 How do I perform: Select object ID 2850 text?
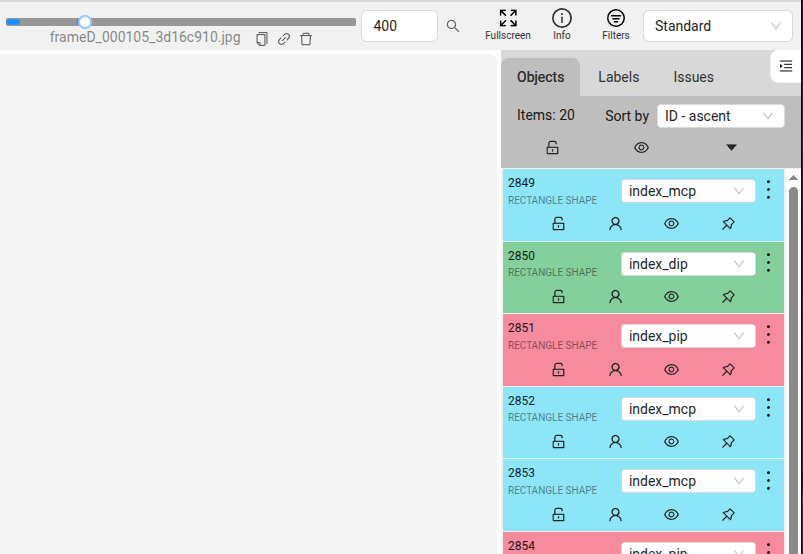[x=521, y=255]
